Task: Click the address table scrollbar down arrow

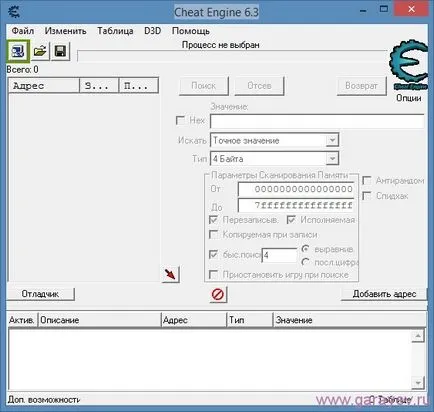Action: [418, 382]
